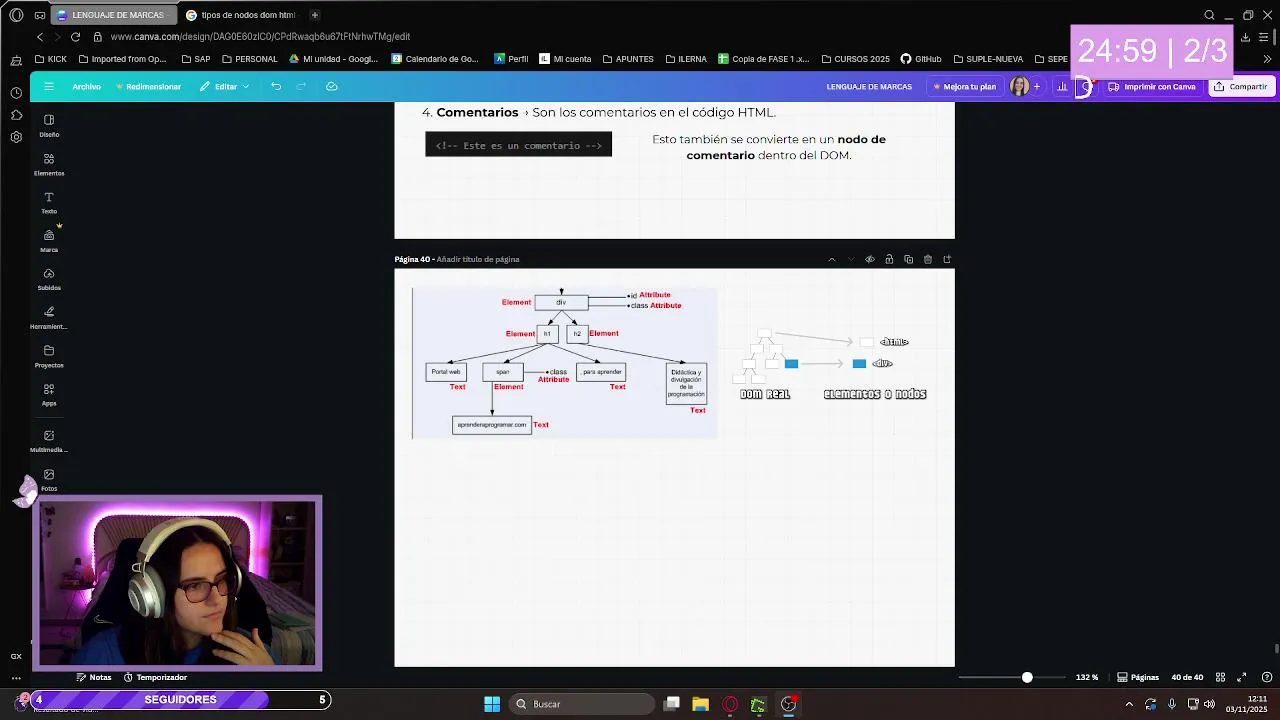Open the Herramientas panel

tap(49, 318)
